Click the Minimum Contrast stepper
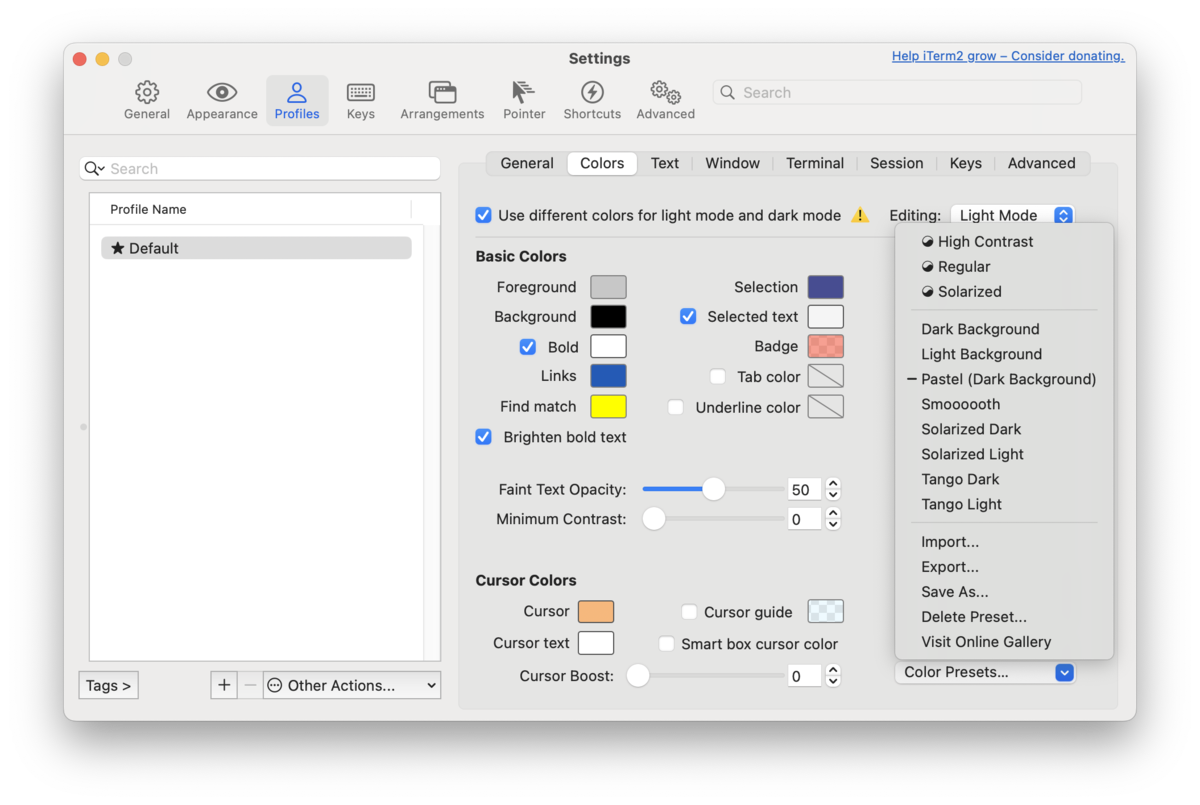The image size is (1200, 805). [833, 519]
